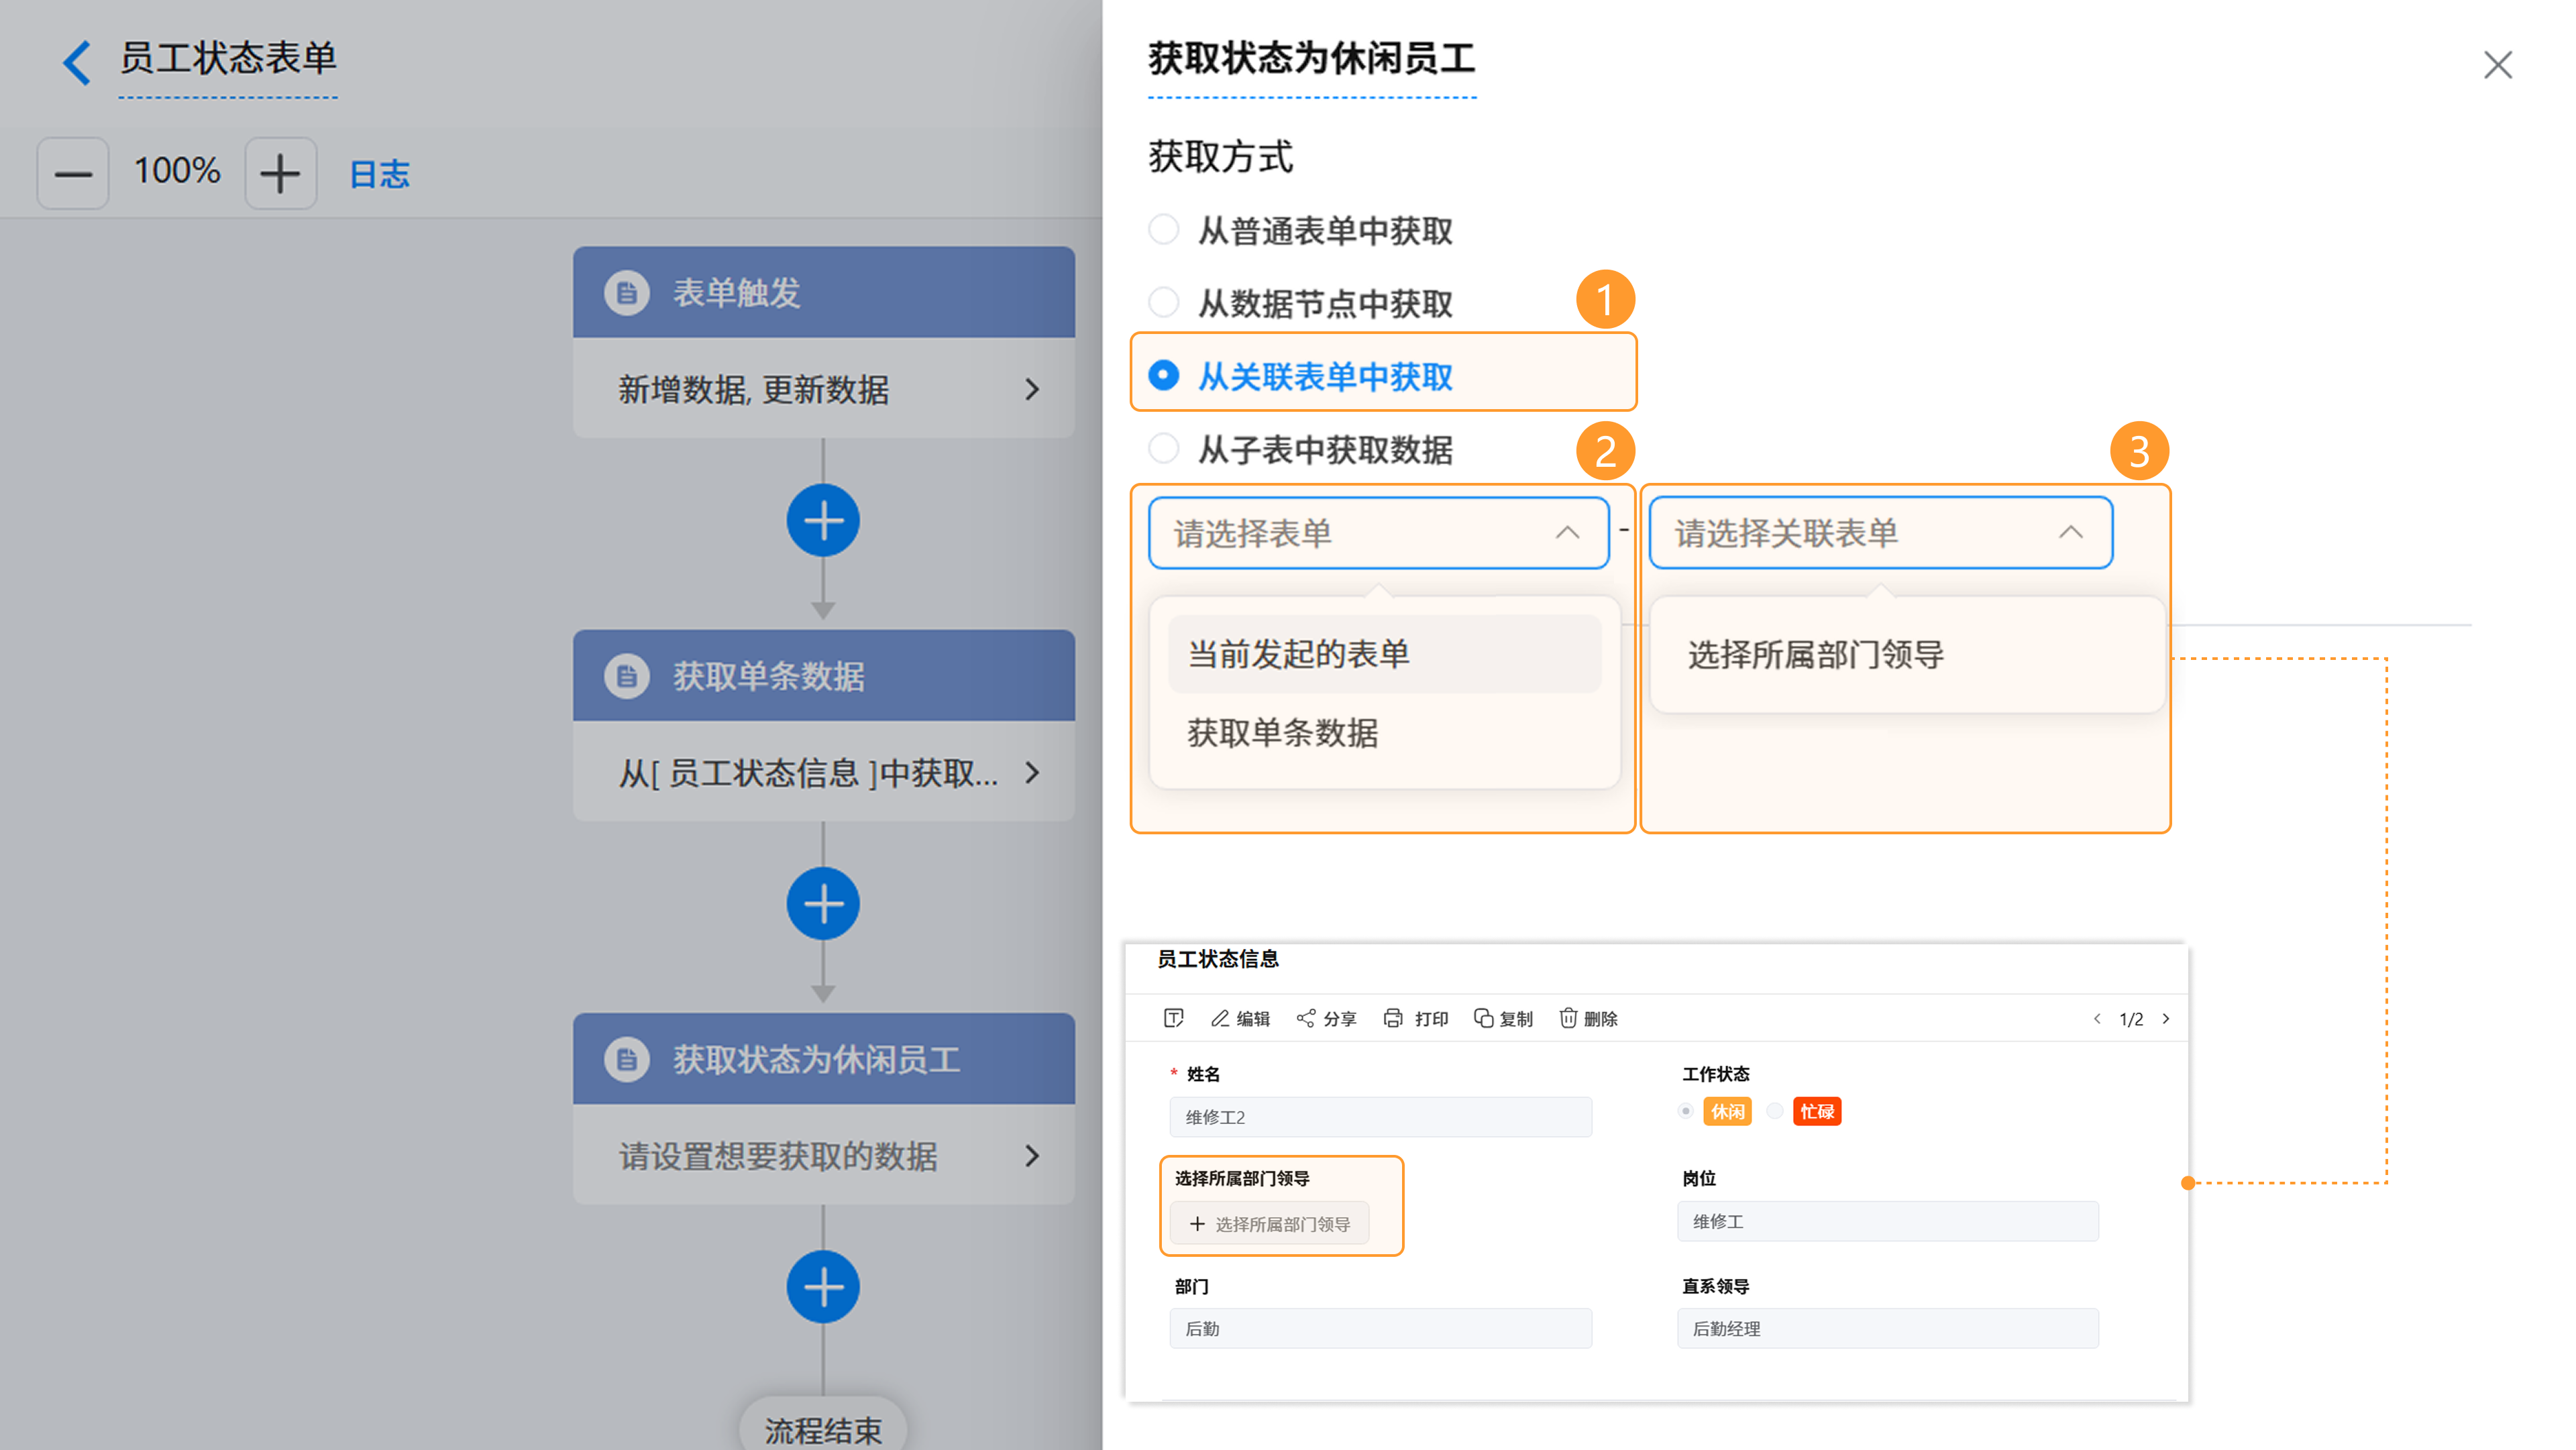
Task: Click the 表单触发 node icon
Action: (x=627, y=293)
